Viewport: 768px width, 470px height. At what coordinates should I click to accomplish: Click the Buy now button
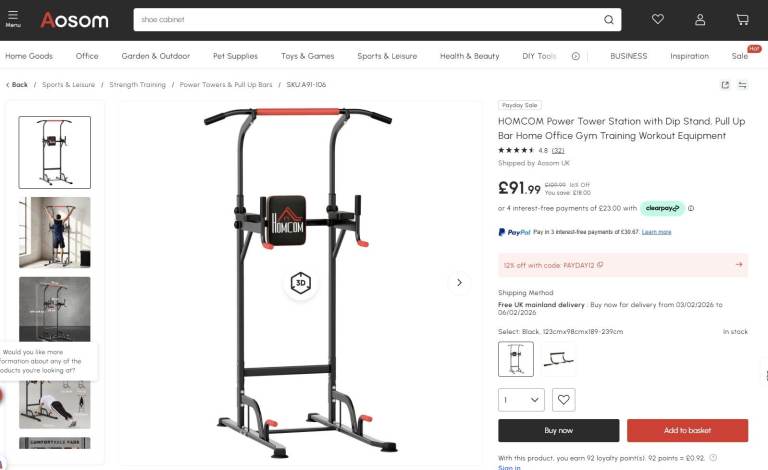click(x=558, y=430)
